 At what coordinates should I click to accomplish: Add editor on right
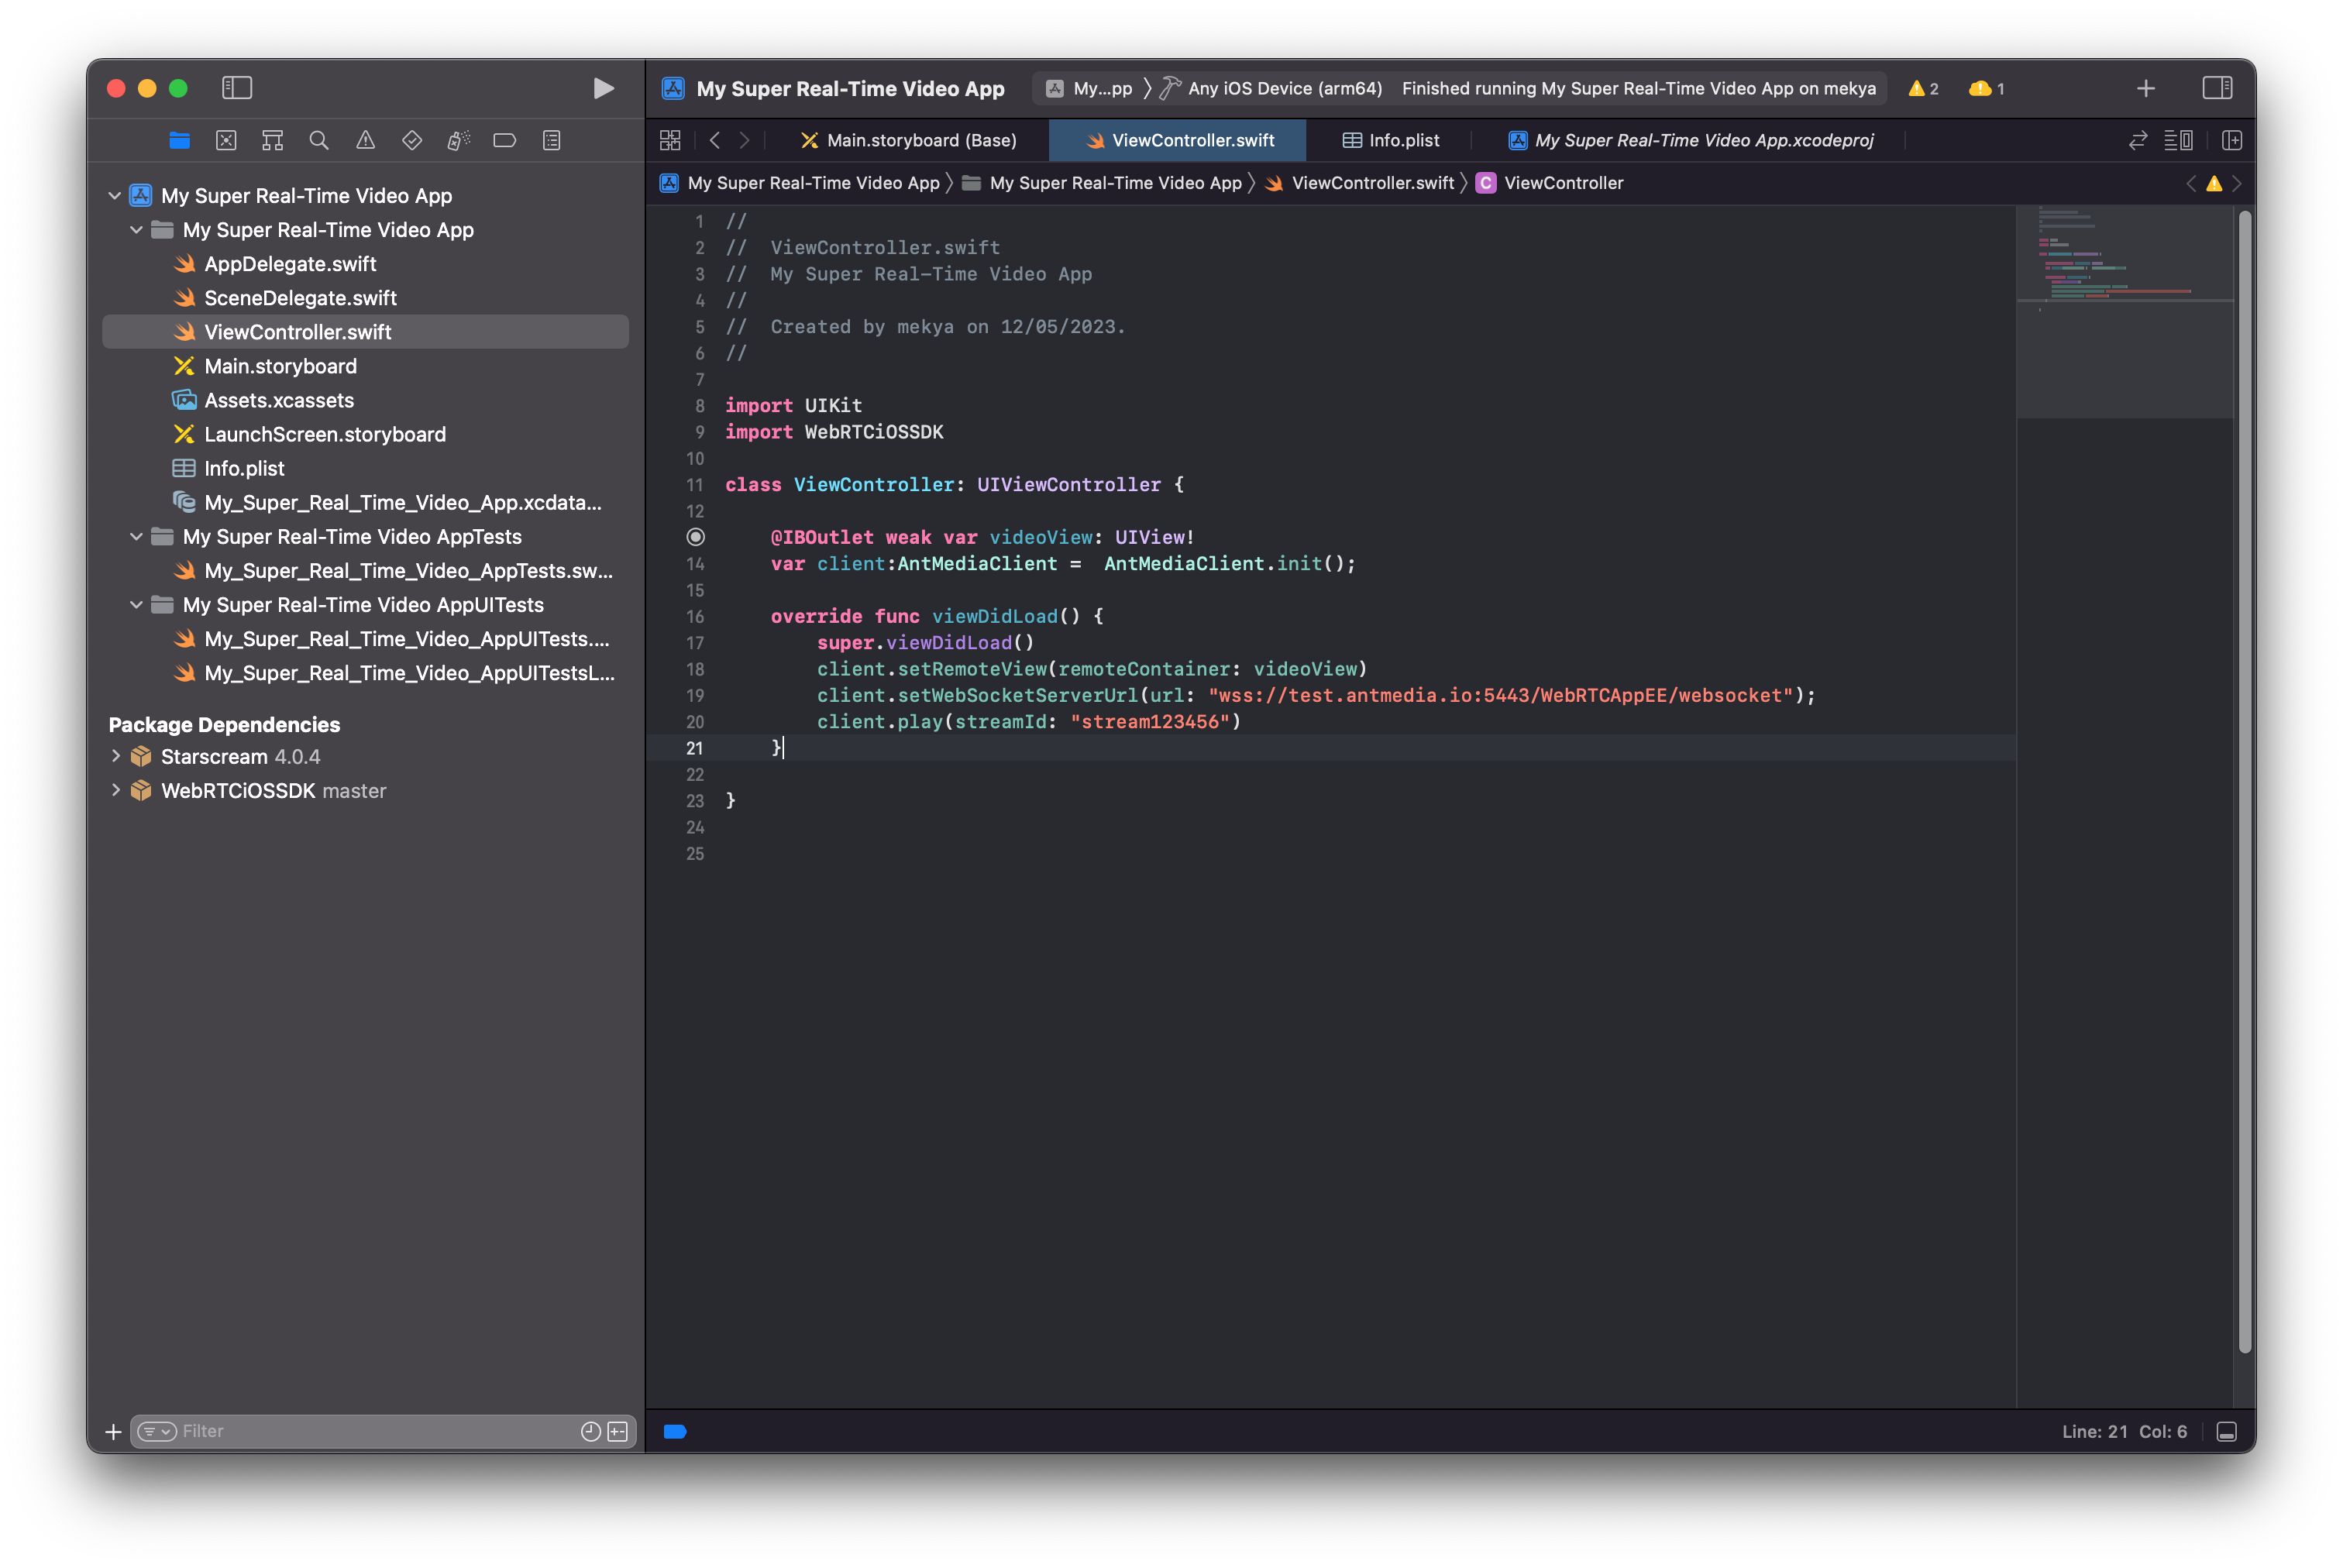point(2232,141)
